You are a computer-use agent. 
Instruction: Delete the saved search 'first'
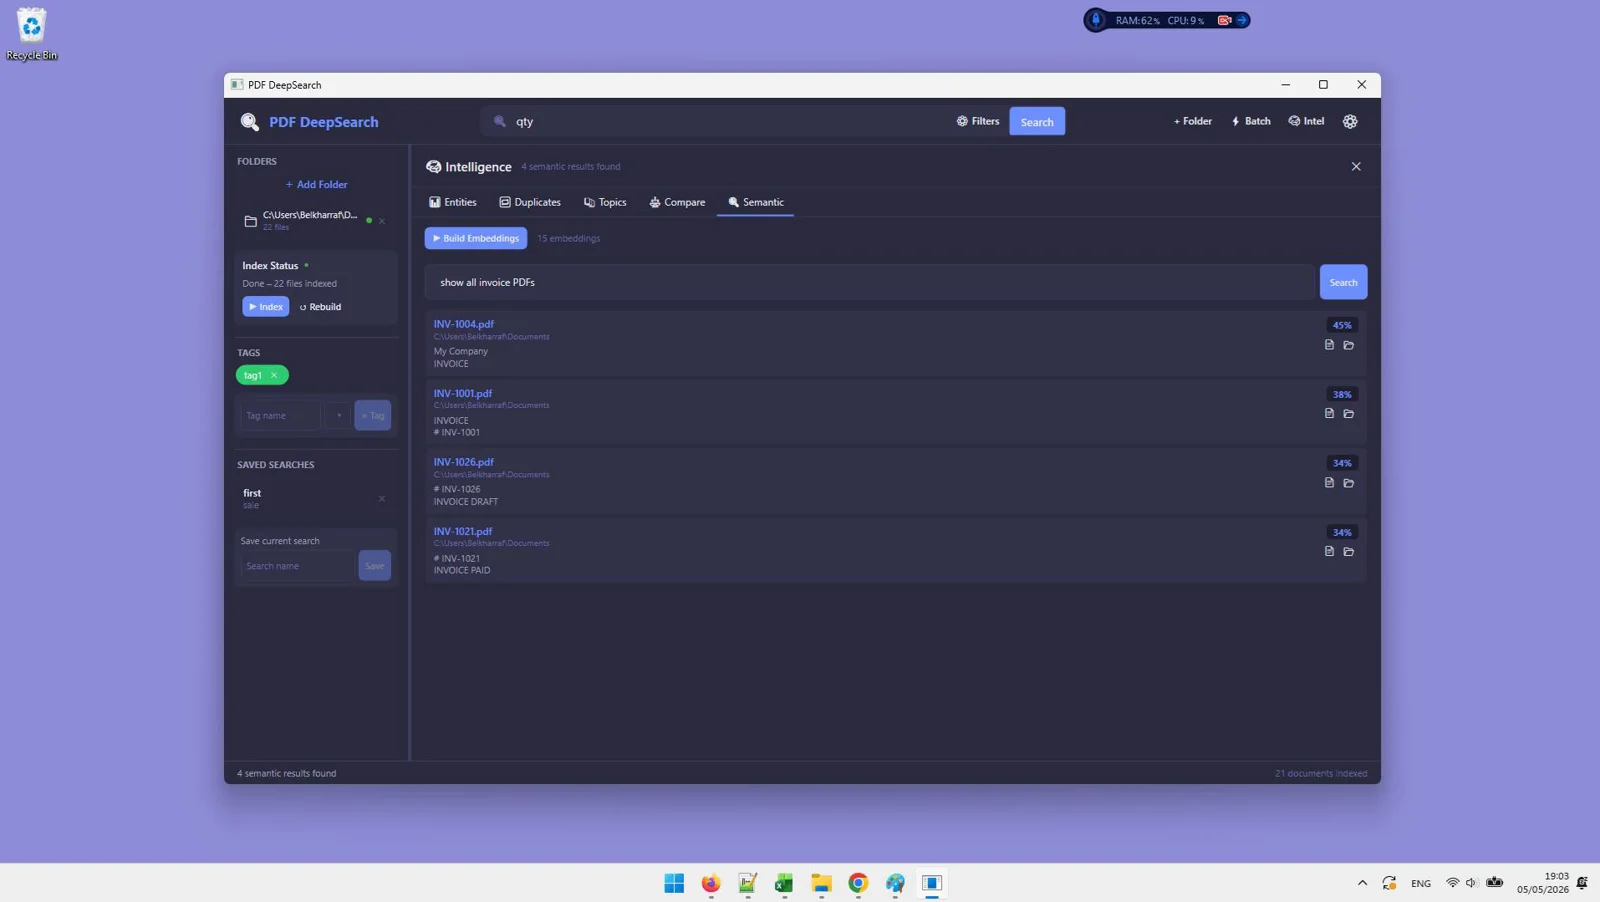(382, 498)
